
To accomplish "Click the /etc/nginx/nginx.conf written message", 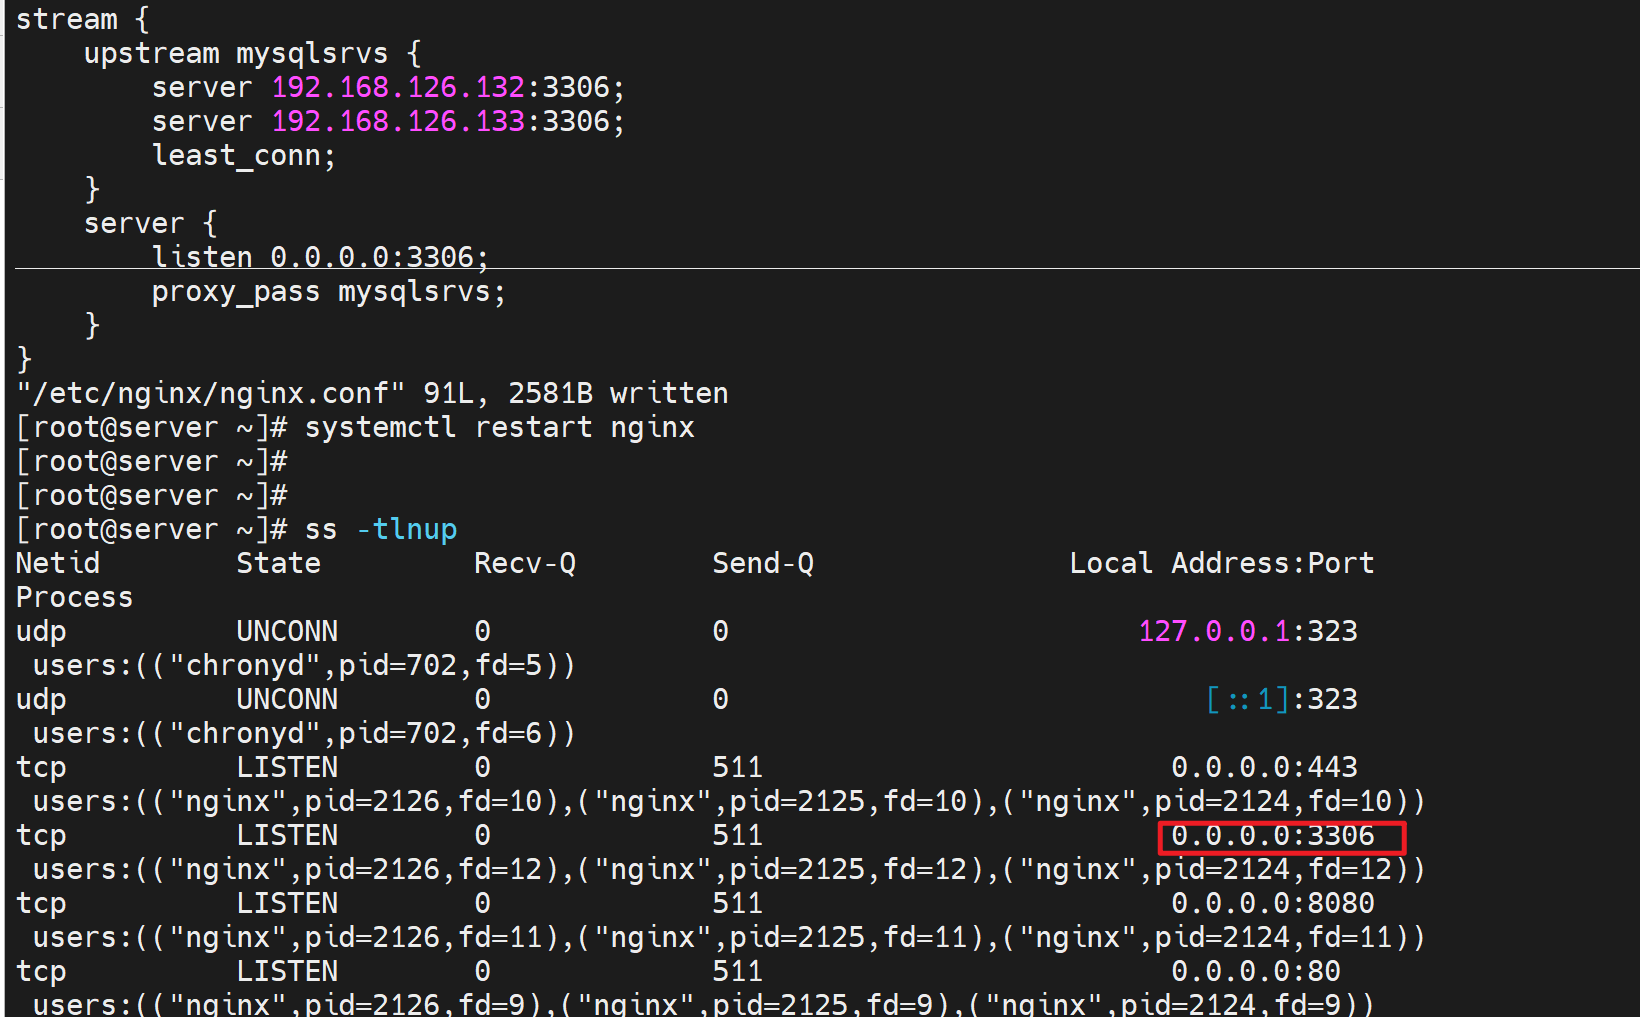I will [372, 394].
